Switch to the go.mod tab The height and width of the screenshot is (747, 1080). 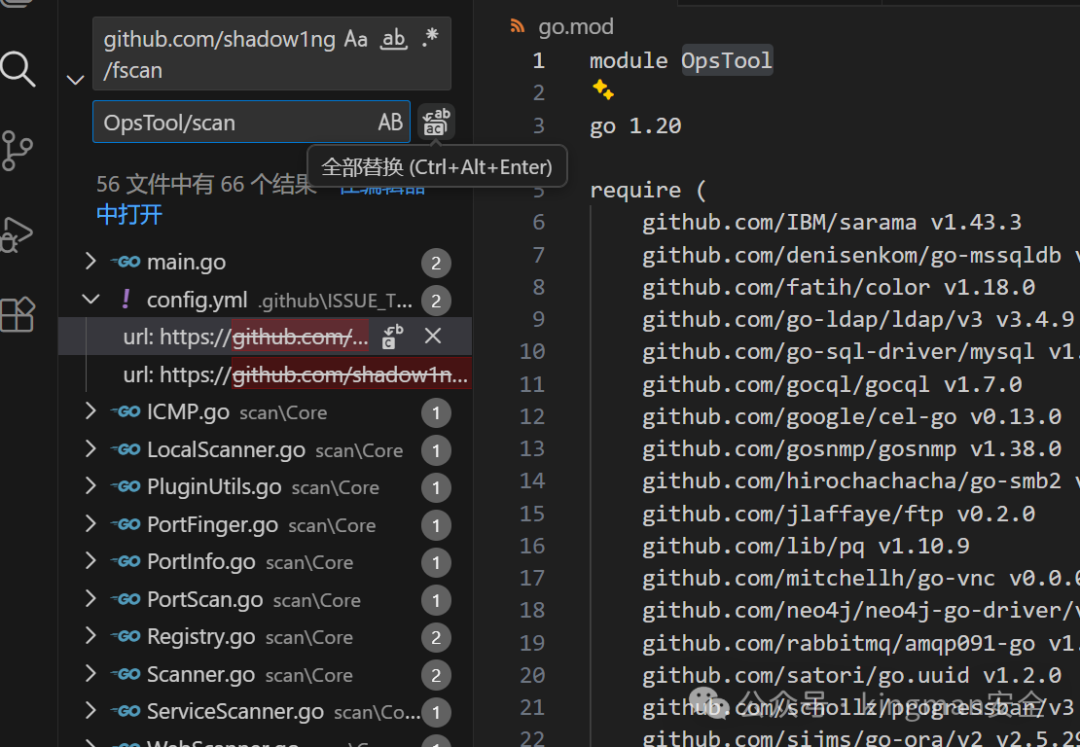point(575,26)
